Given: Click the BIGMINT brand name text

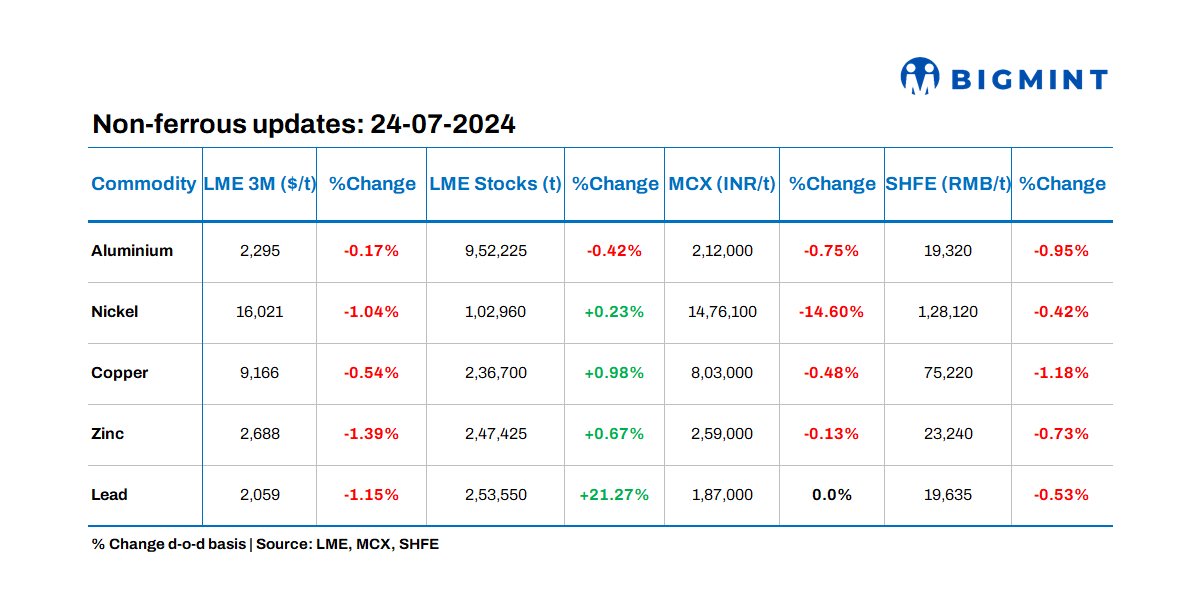Looking at the screenshot, I should click(x=1029, y=80).
